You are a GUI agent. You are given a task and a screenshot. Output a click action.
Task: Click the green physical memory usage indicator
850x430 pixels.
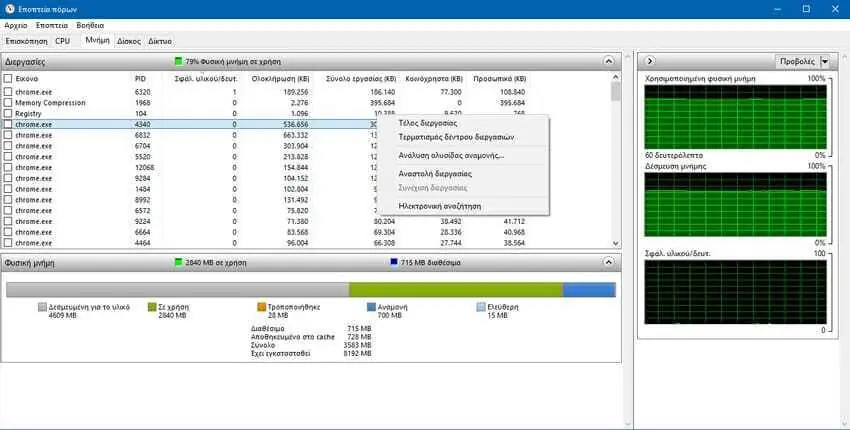point(178,61)
